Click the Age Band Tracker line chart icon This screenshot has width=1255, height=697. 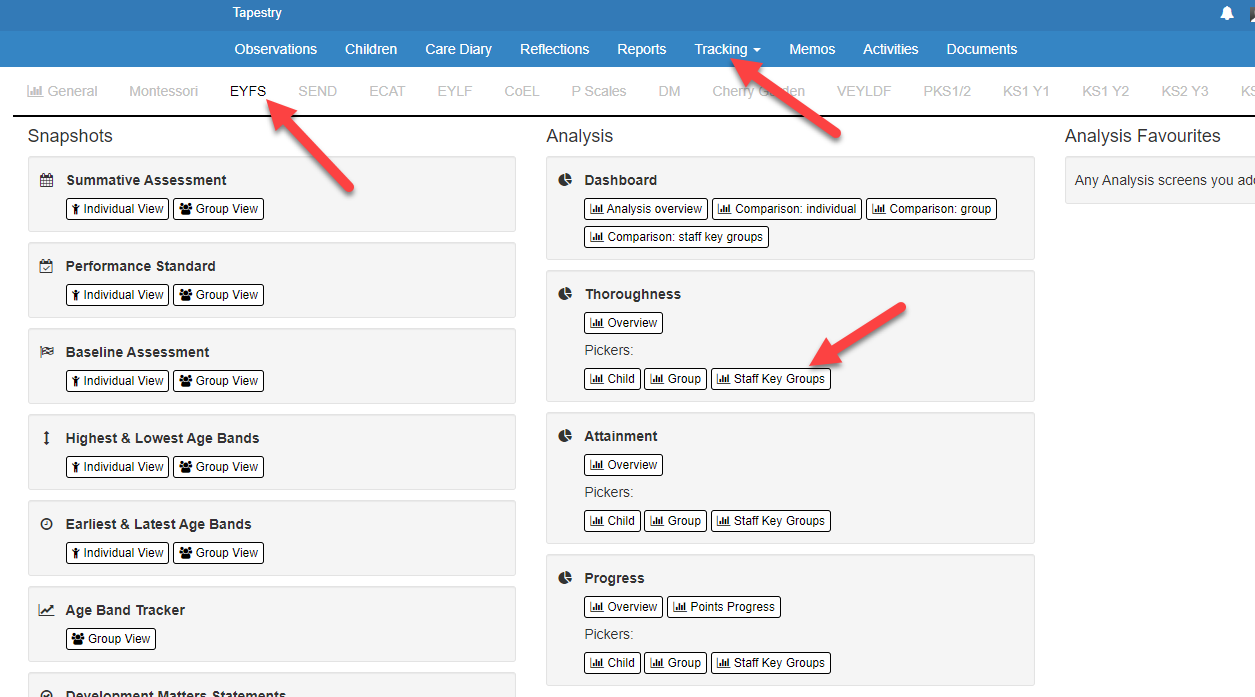click(46, 610)
